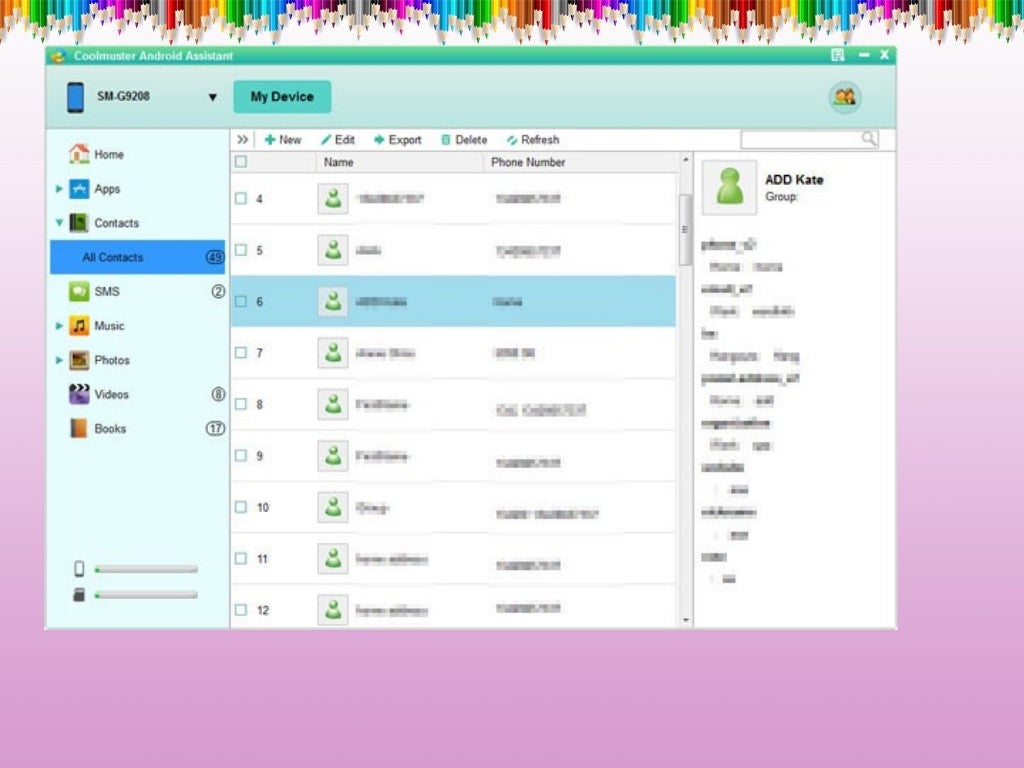Click the Contacts book icon
This screenshot has height=768, width=1024.
(x=79, y=223)
